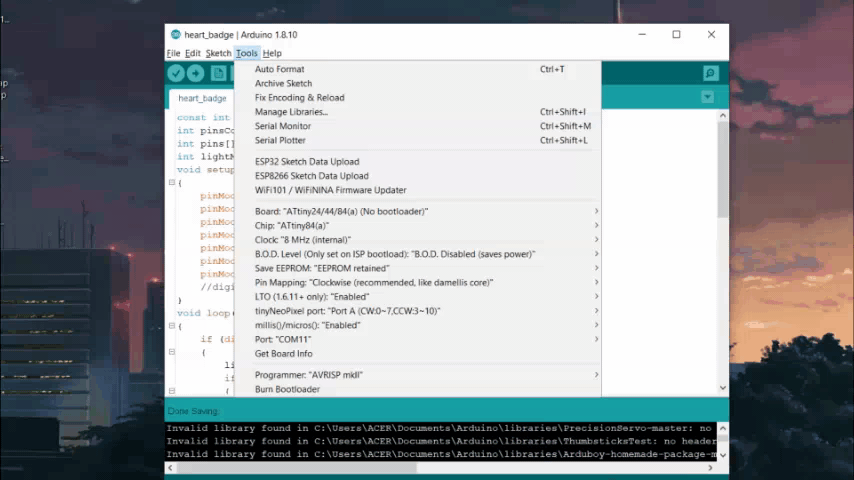854x480 pixels.
Task: Click console scroll up arrow
Action: (723, 428)
